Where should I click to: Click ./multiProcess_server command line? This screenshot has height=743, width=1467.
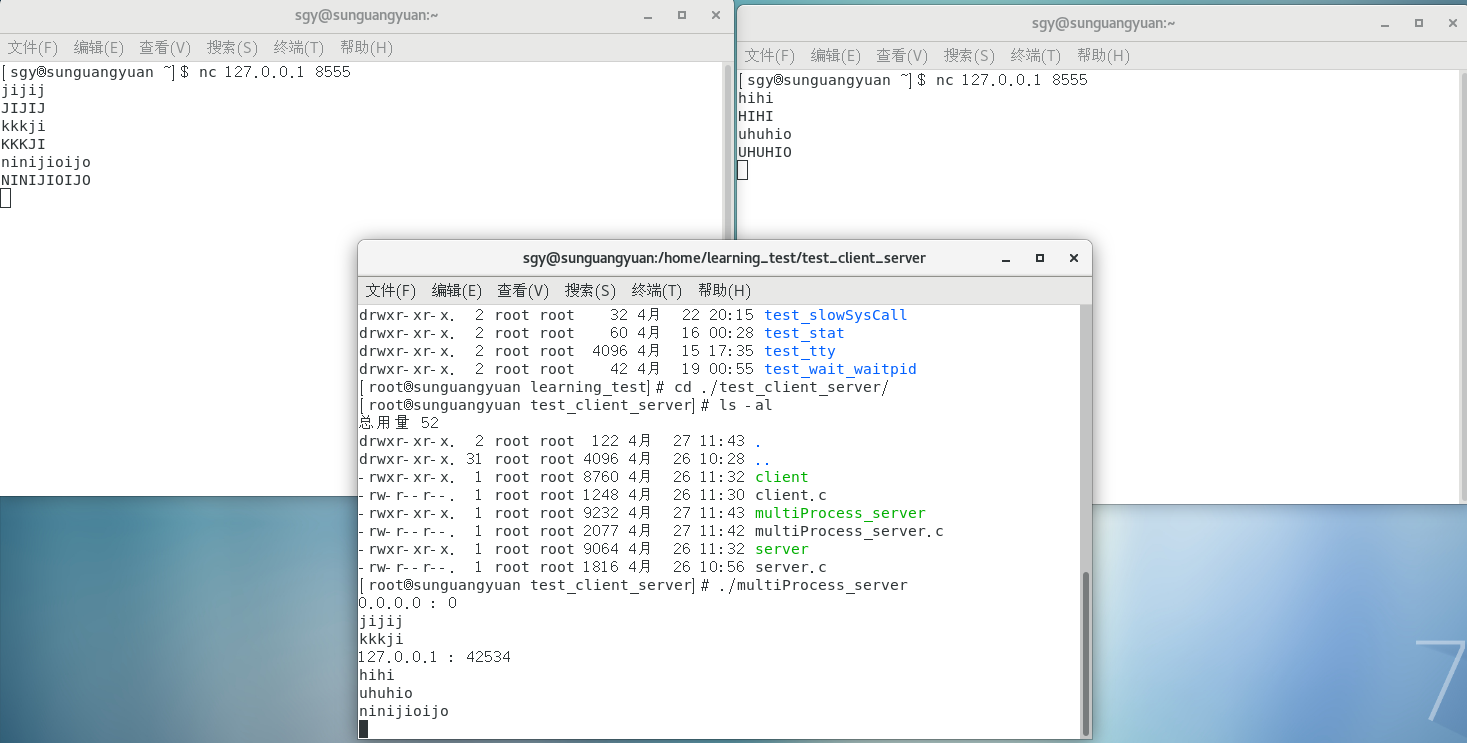coord(813,585)
